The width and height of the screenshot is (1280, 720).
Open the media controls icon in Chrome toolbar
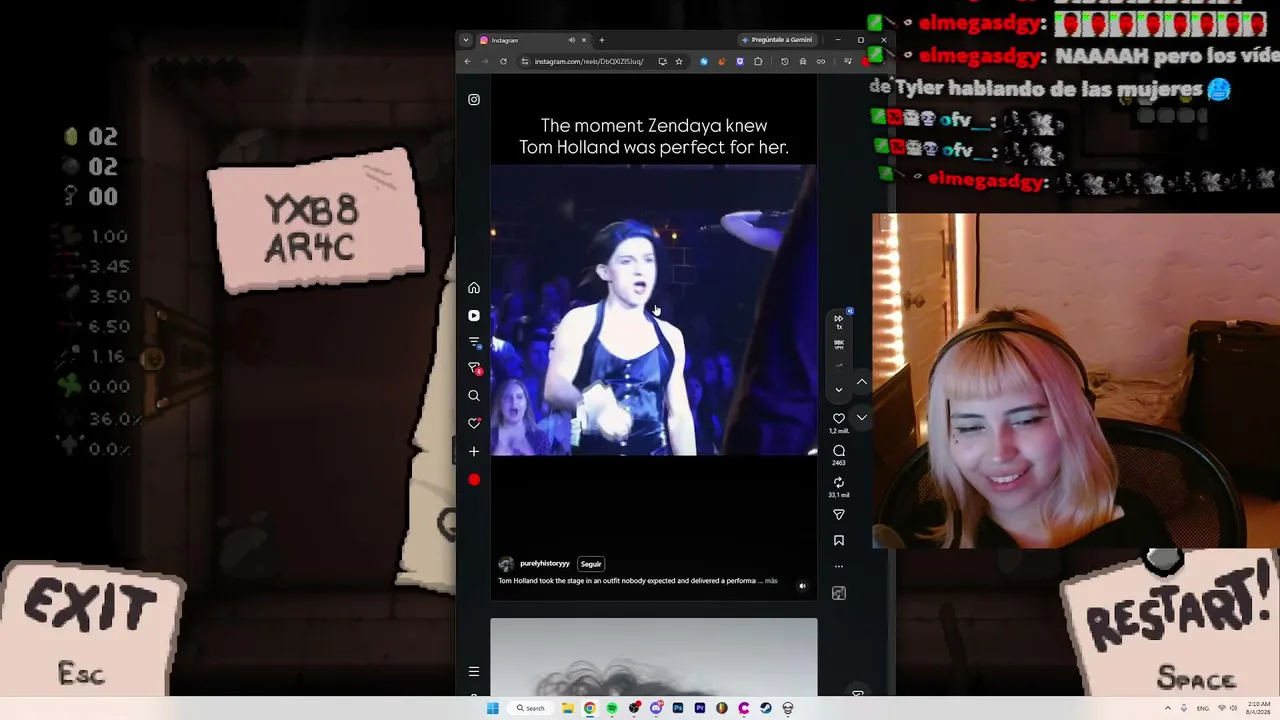pyautogui.click(x=848, y=61)
